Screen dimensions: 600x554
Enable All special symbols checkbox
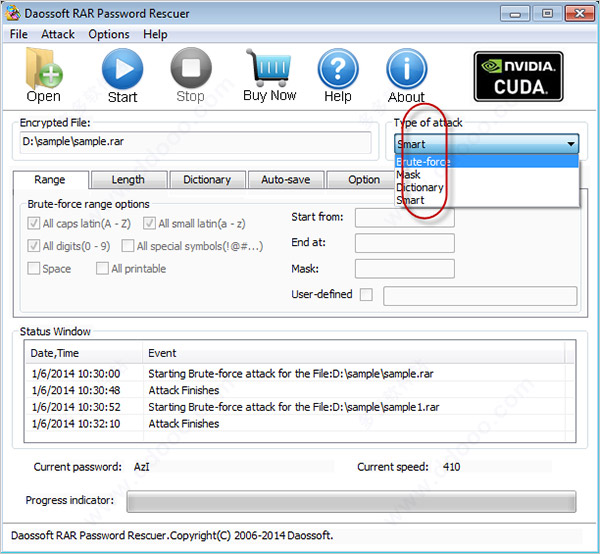pos(127,246)
